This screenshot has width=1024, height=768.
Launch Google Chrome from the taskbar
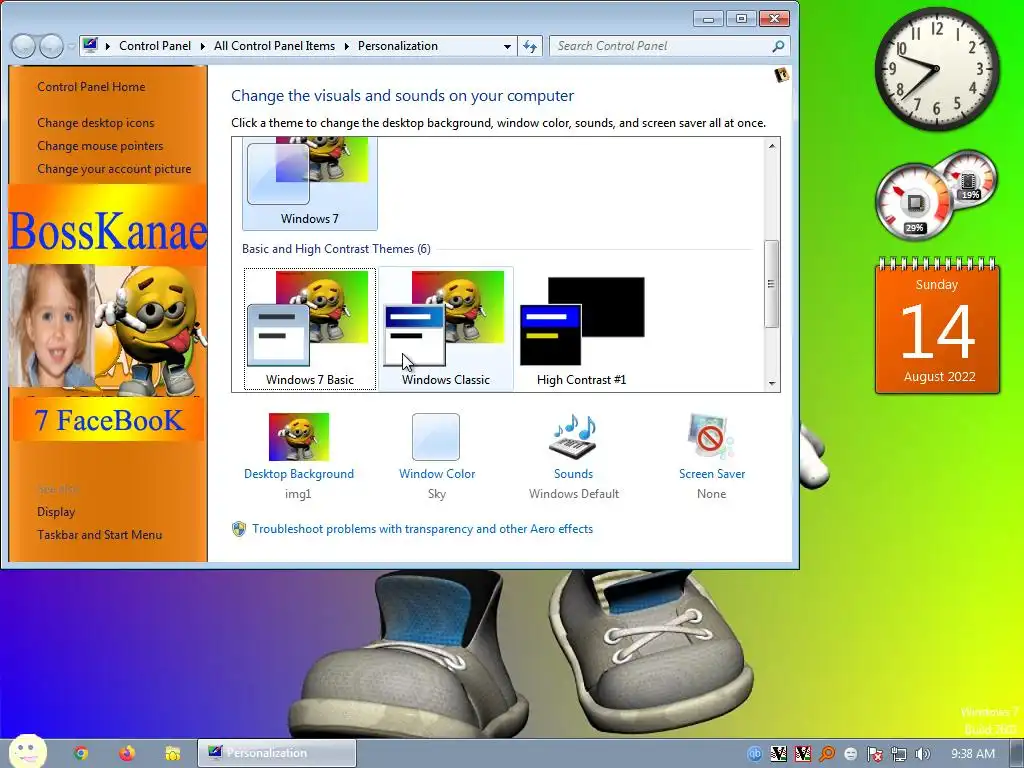tap(81, 753)
